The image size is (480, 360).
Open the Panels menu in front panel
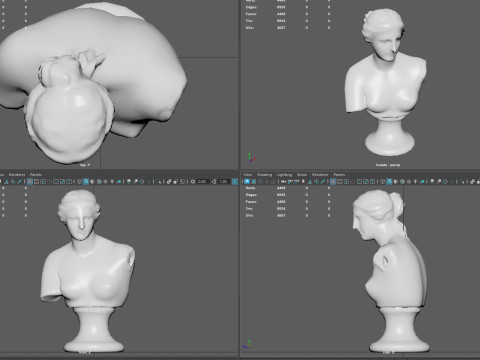(36, 174)
